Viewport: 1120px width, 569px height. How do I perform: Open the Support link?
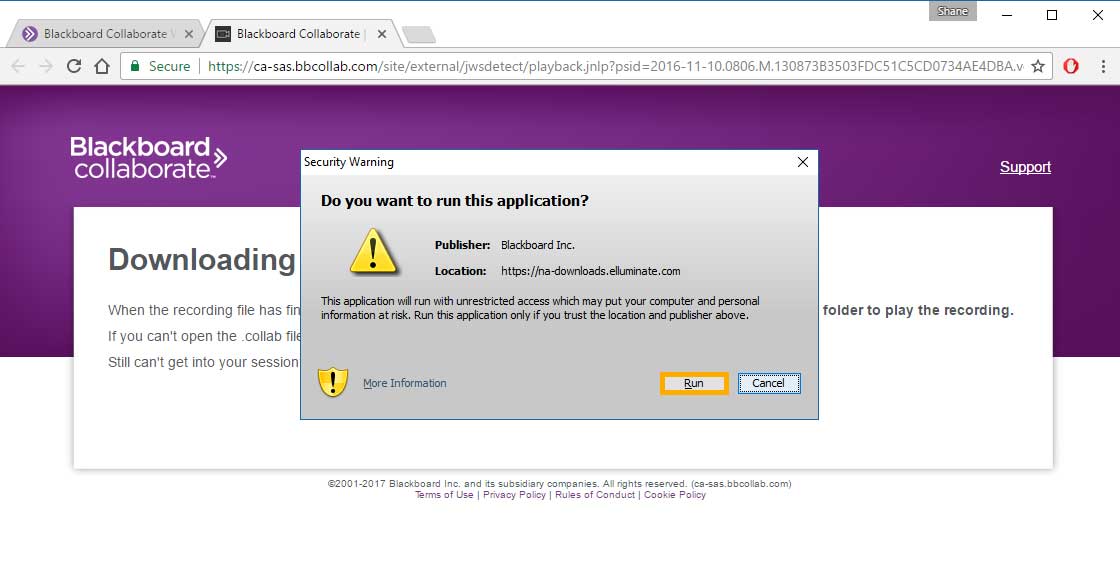(1025, 167)
